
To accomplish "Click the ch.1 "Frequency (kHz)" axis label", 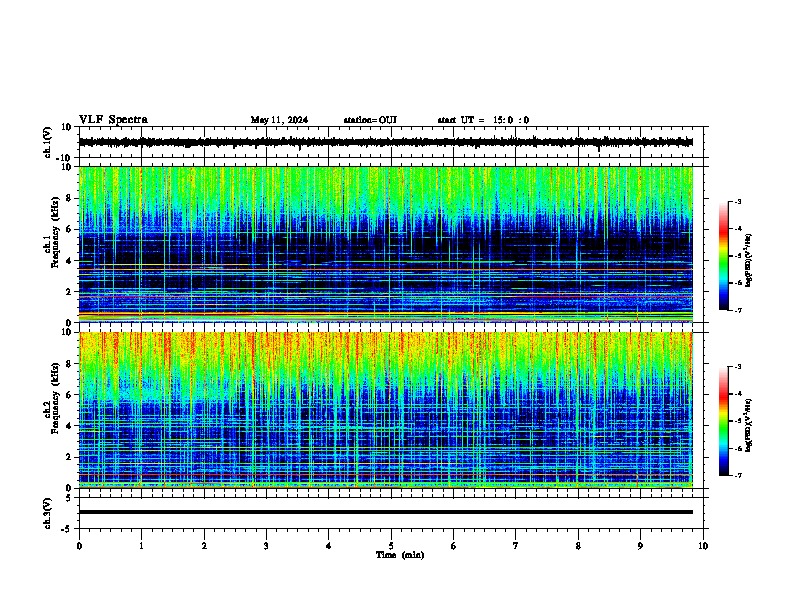I will tap(55, 234).
